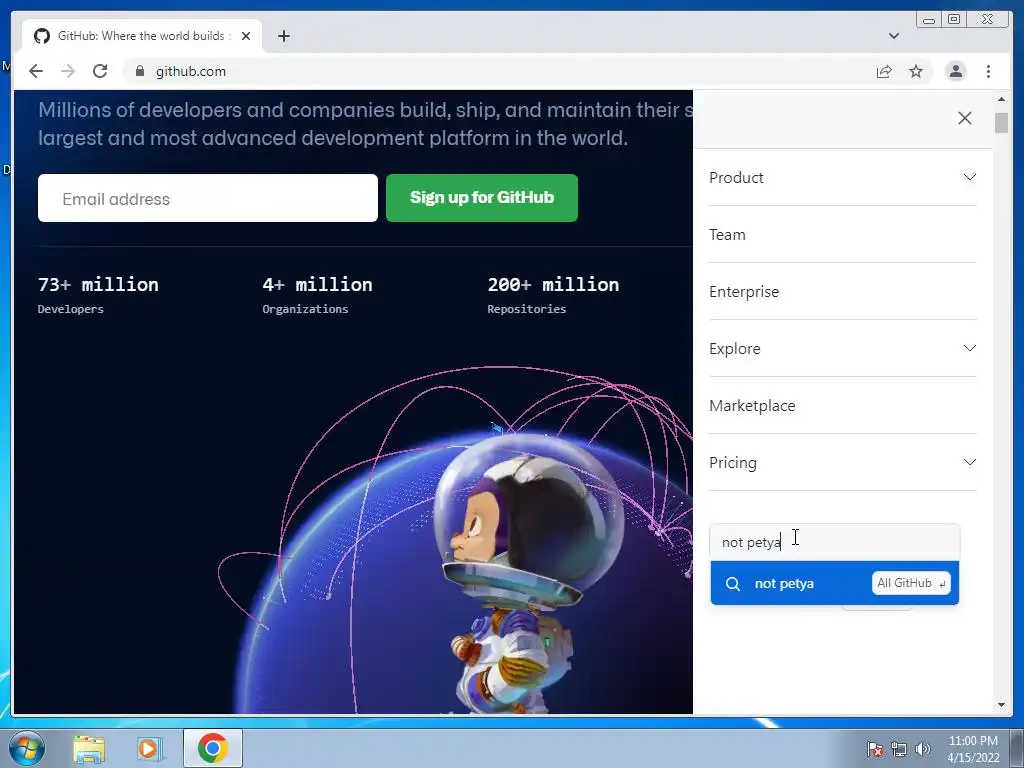Image resolution: width=1024 pixels, height=768 pixels.
Task: Close the GitHub navigation menu panel
Action: click(965, 118)
